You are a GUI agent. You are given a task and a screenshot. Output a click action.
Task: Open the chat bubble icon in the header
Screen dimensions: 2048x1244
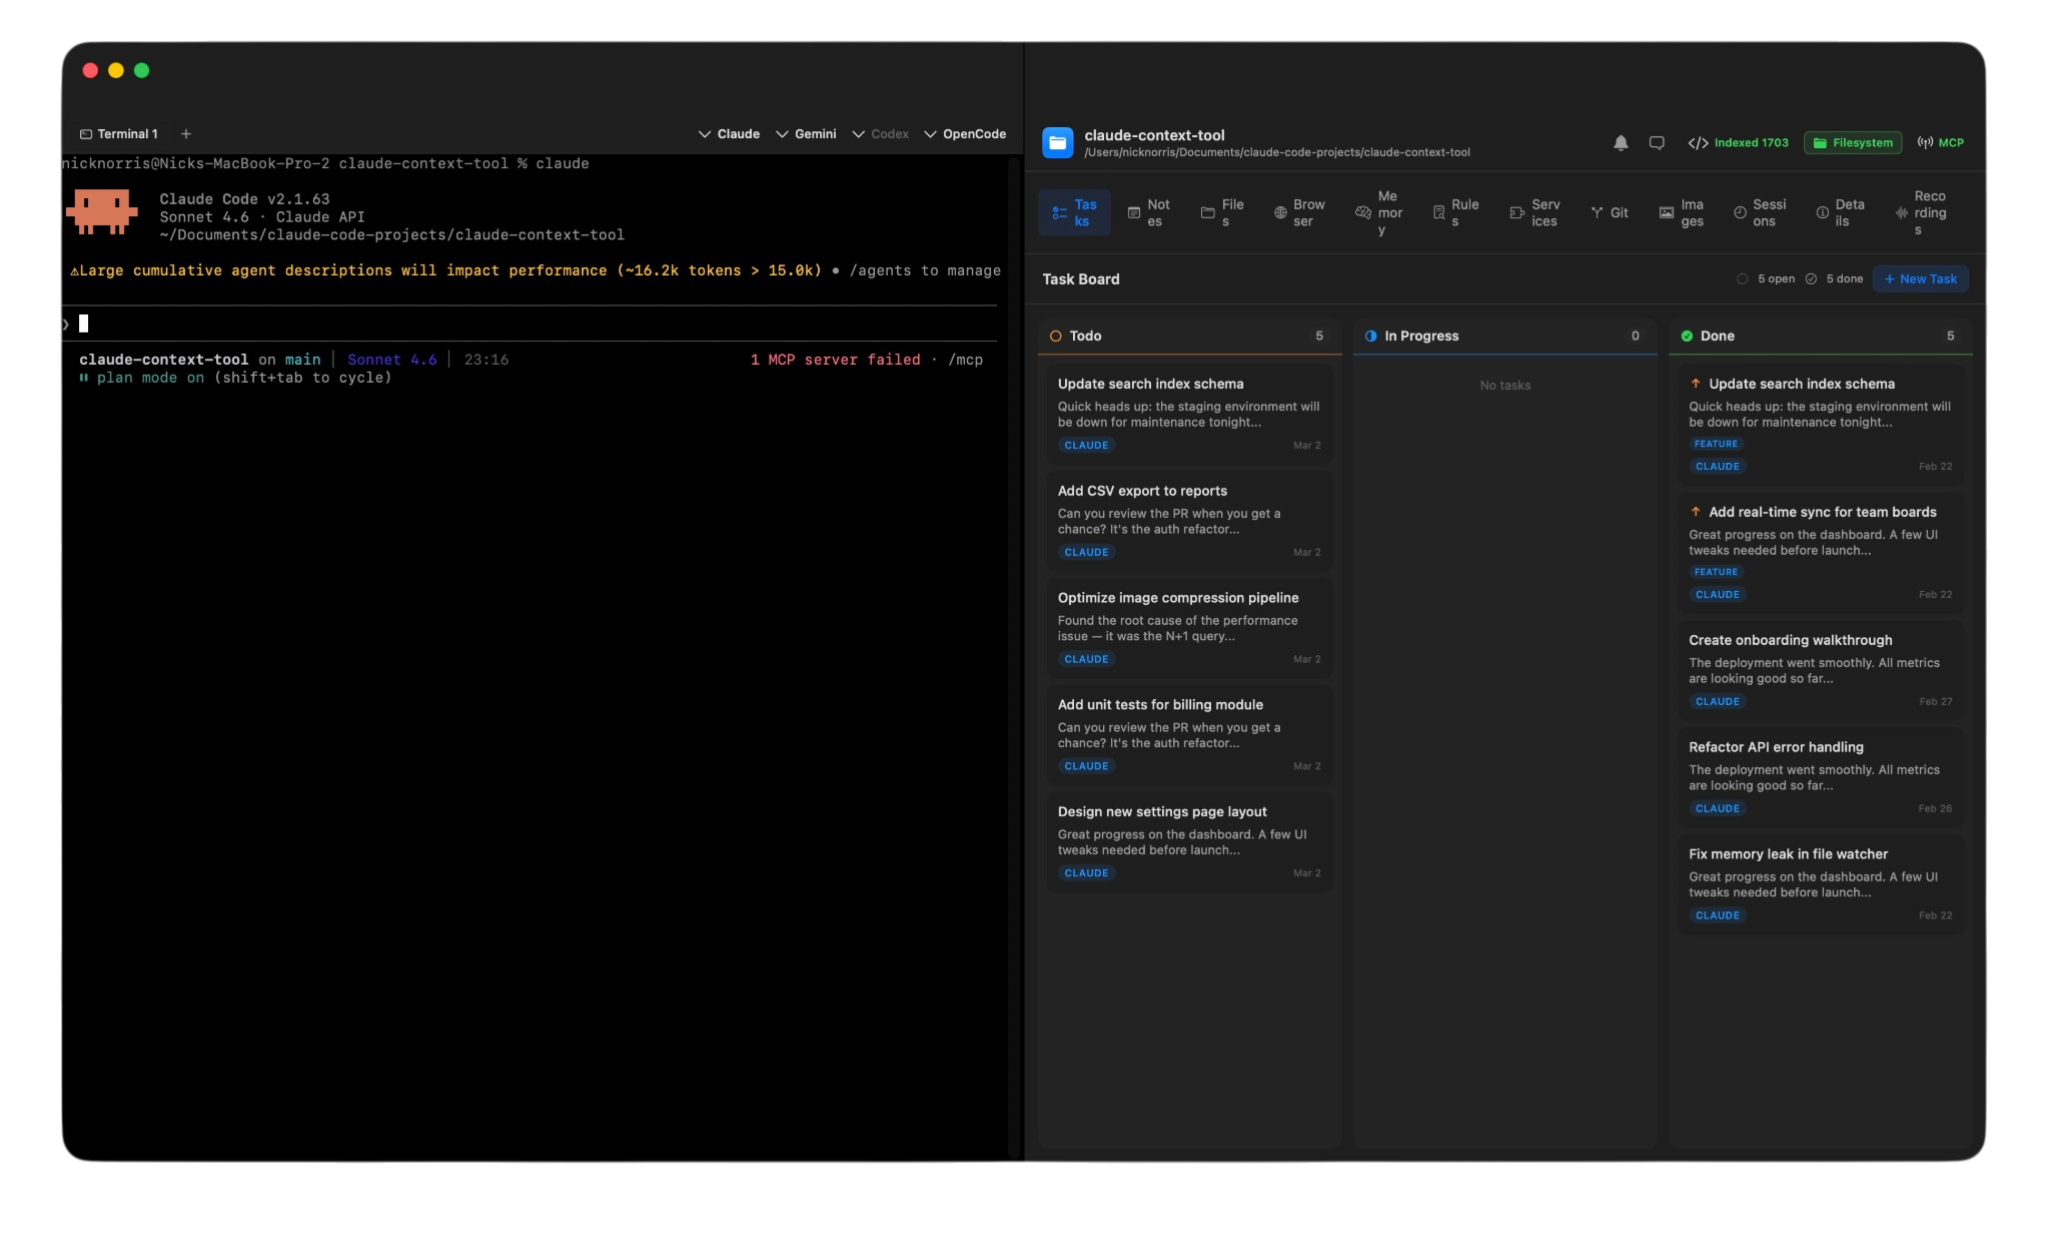(1657, 143)
